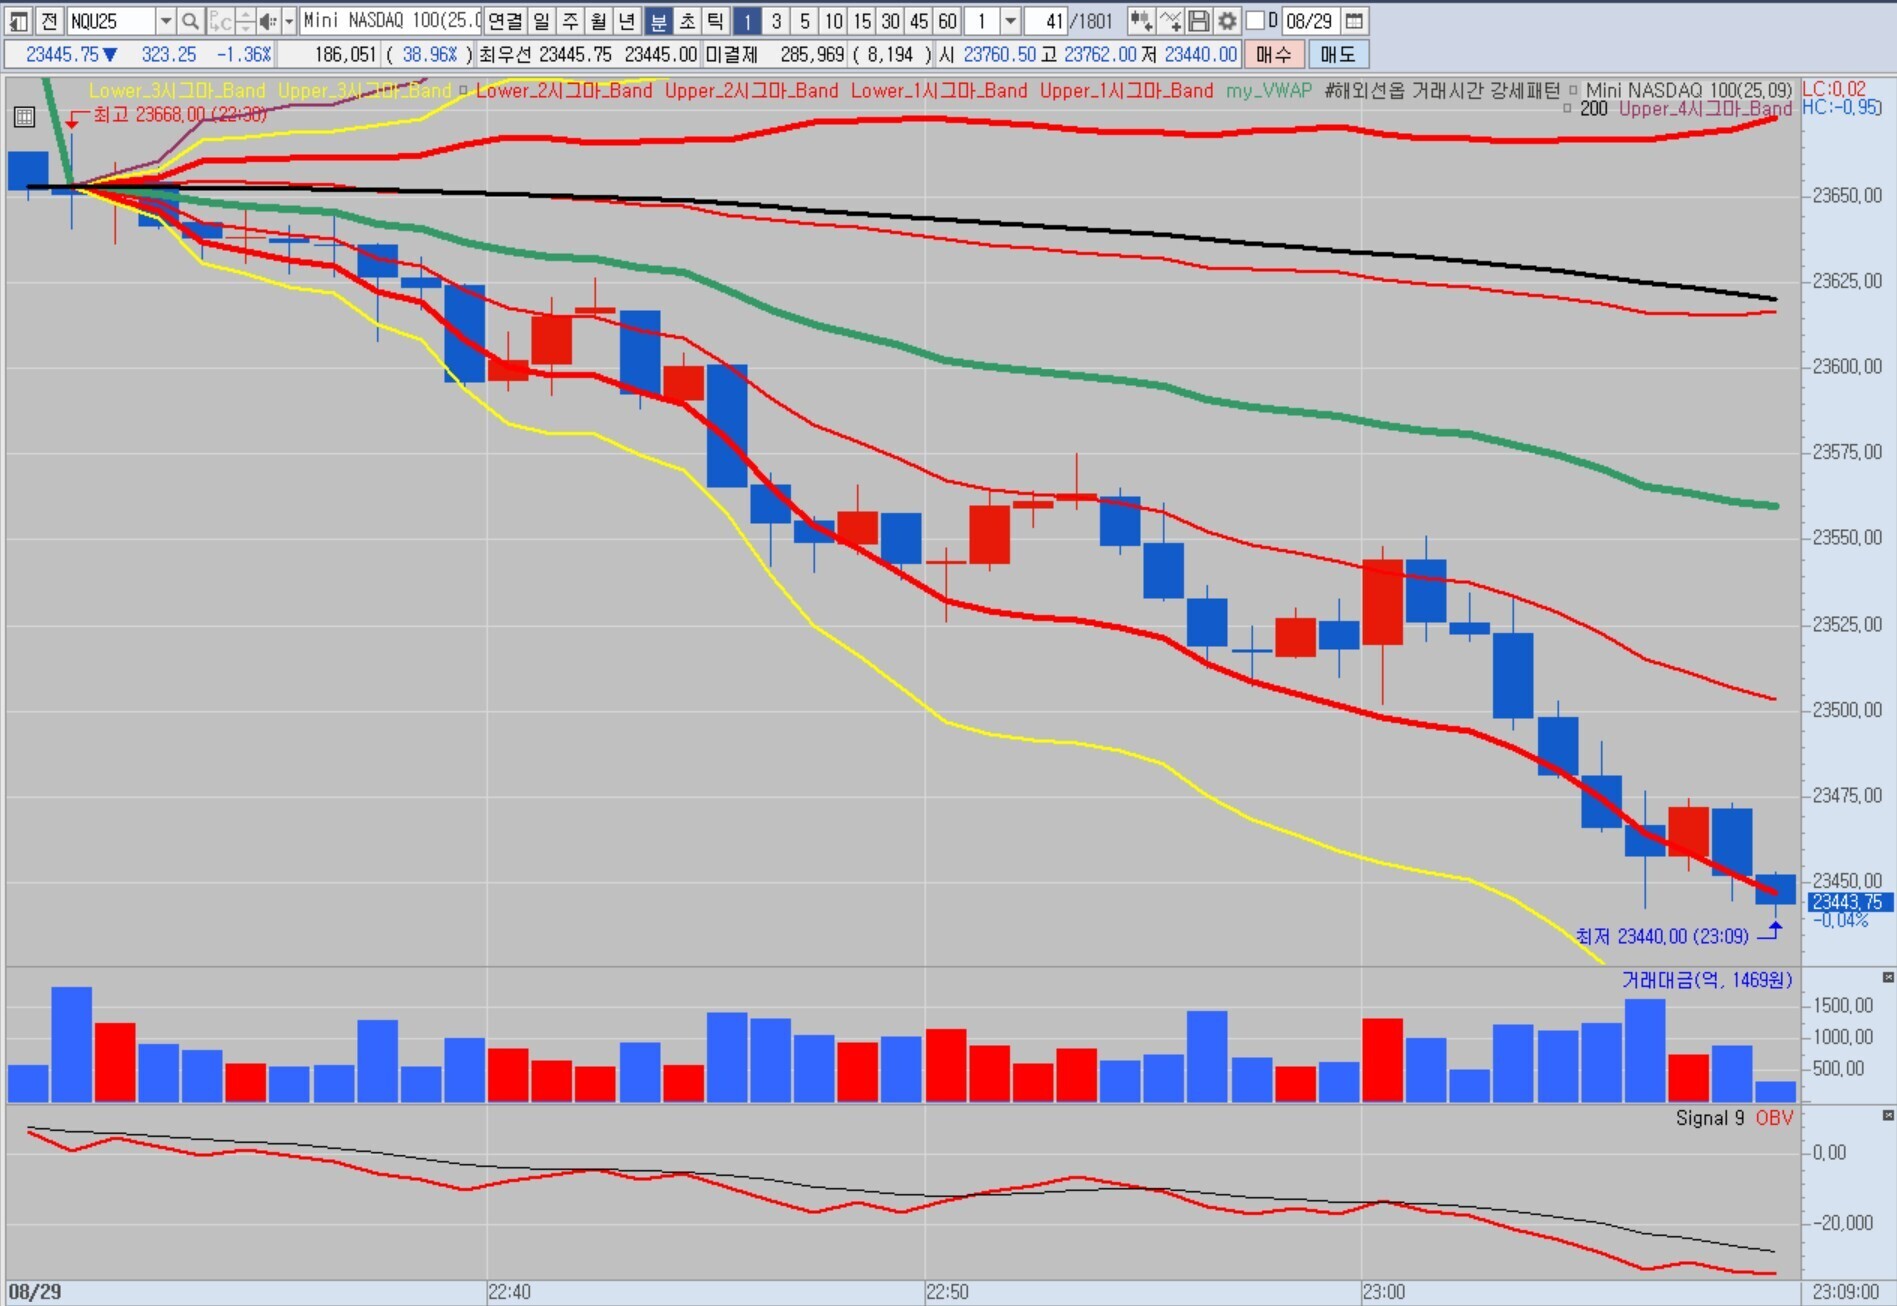The width and height of the screenshot is (1897, 1306).
Task: Click the speaker sound icon in toolbar
Action: tap(267, 21)
